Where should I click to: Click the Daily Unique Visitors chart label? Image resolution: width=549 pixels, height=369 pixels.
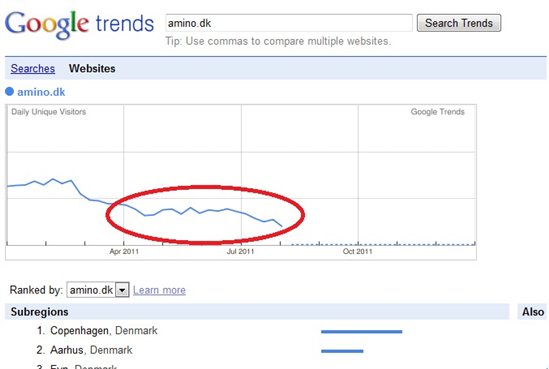(49, 112)
